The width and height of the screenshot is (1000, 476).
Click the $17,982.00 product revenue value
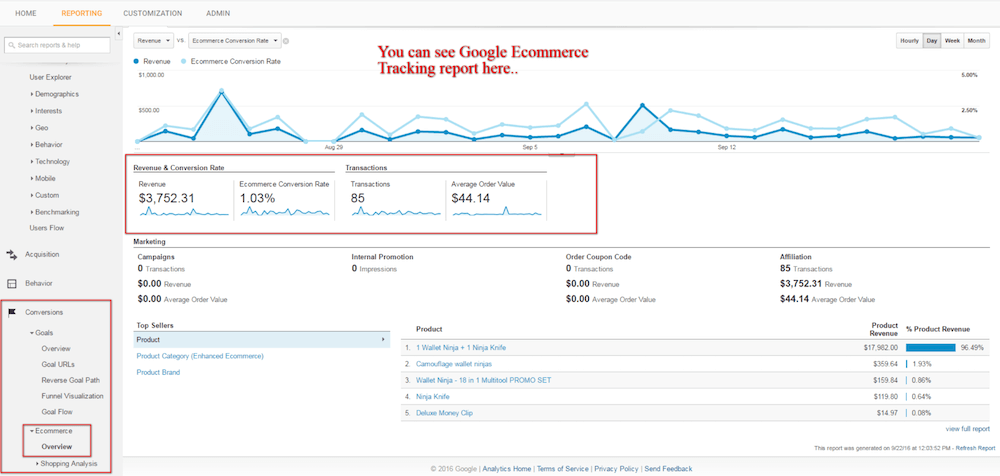(x=879, y=348)
